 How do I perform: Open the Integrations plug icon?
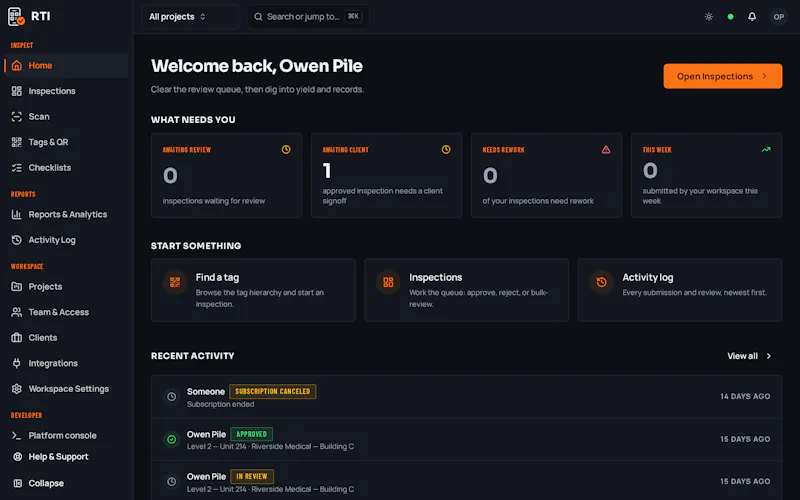click(x=17, y=363)
